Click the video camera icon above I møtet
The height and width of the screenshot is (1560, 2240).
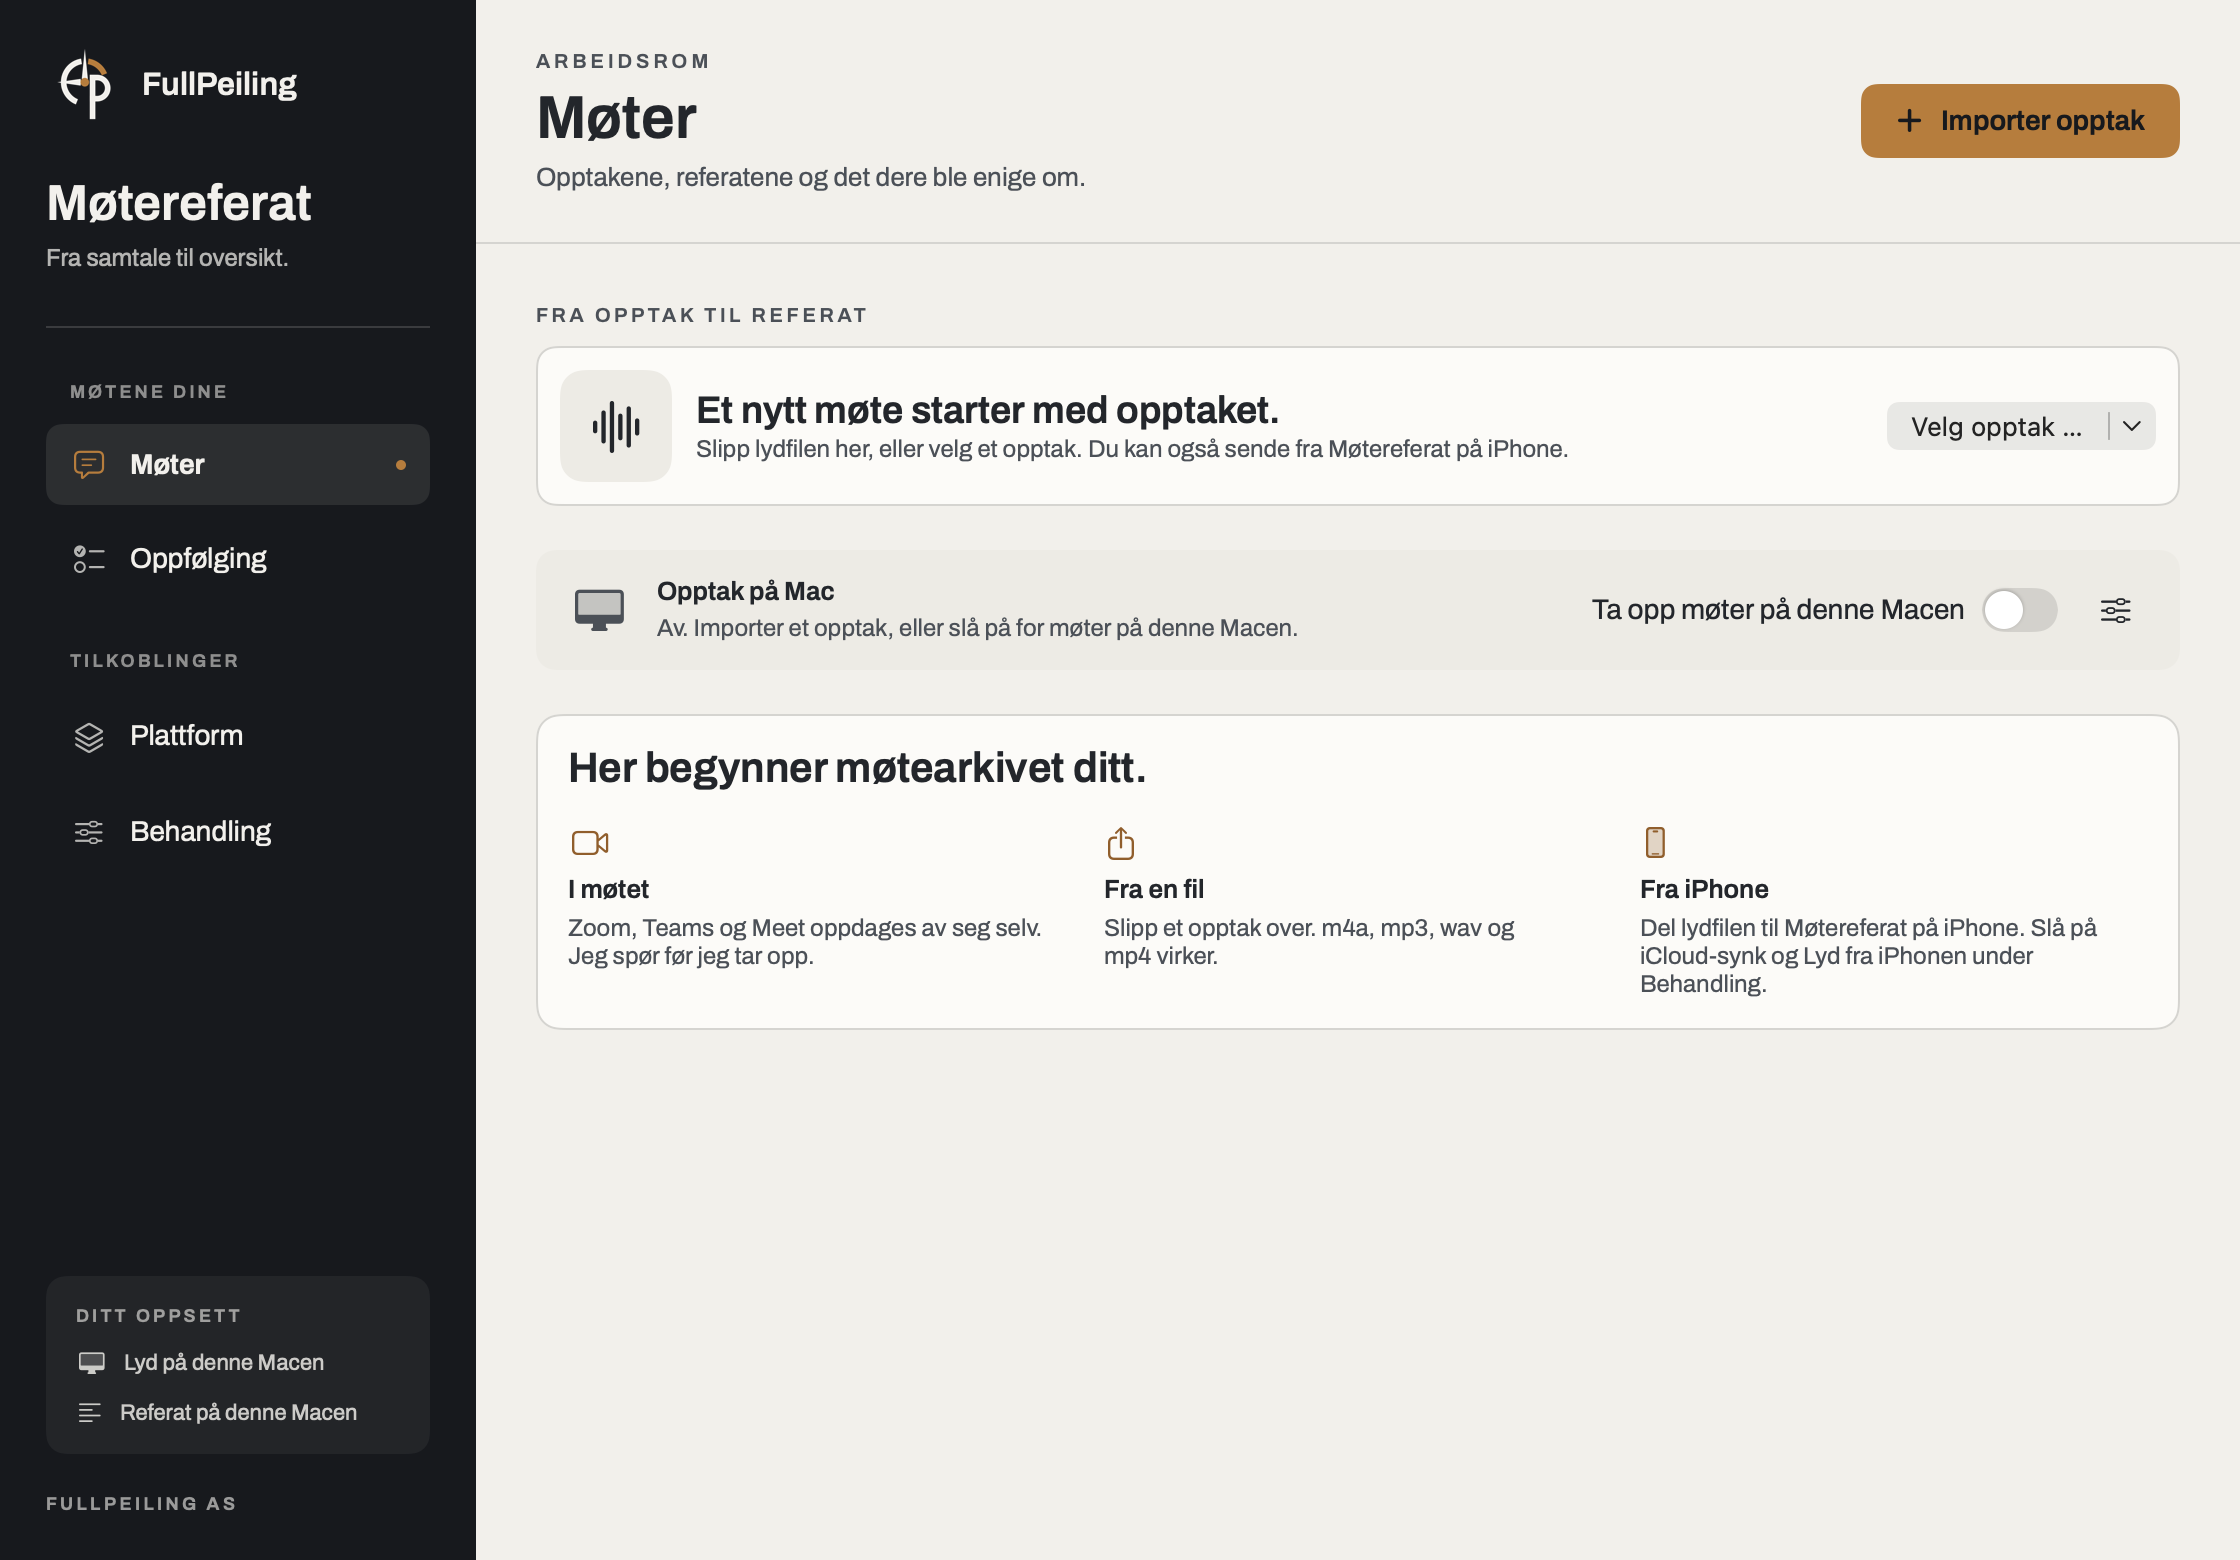(x=590, y=843)
